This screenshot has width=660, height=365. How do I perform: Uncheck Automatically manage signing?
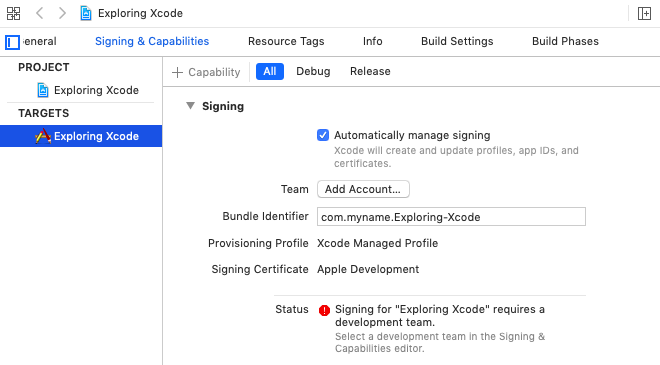(323, 135)
